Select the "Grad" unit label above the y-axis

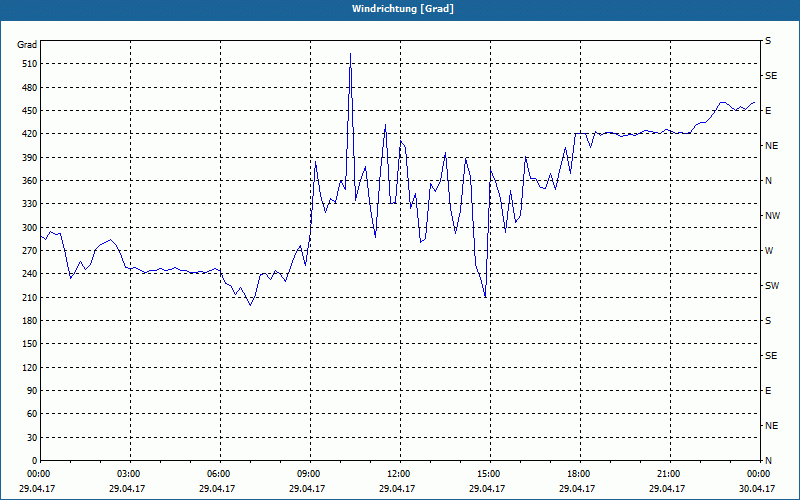pyautogui.click(x=27, y=45)
